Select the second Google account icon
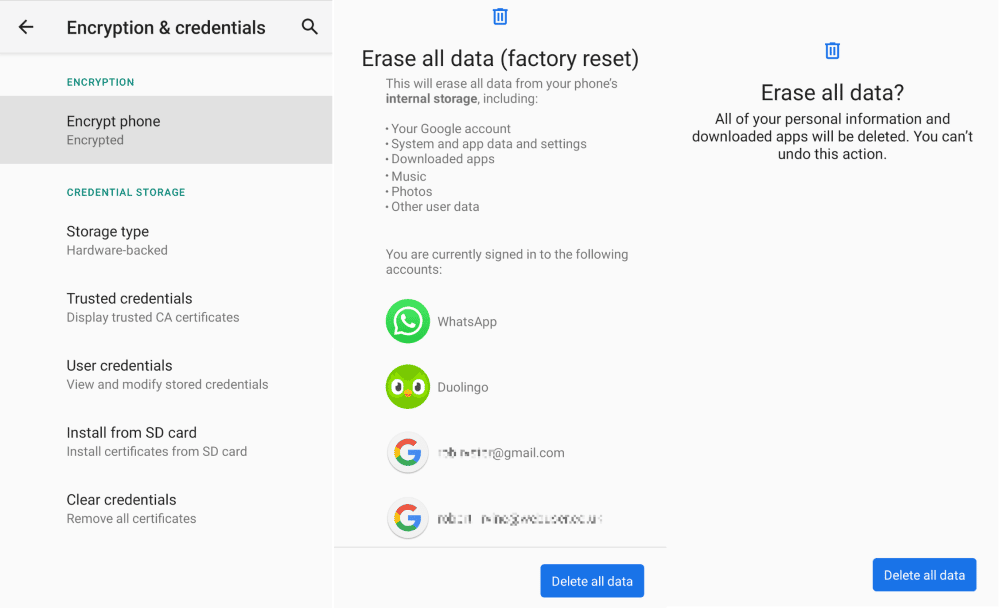Screen dimensions: 1000x608 tap(407, 518)
